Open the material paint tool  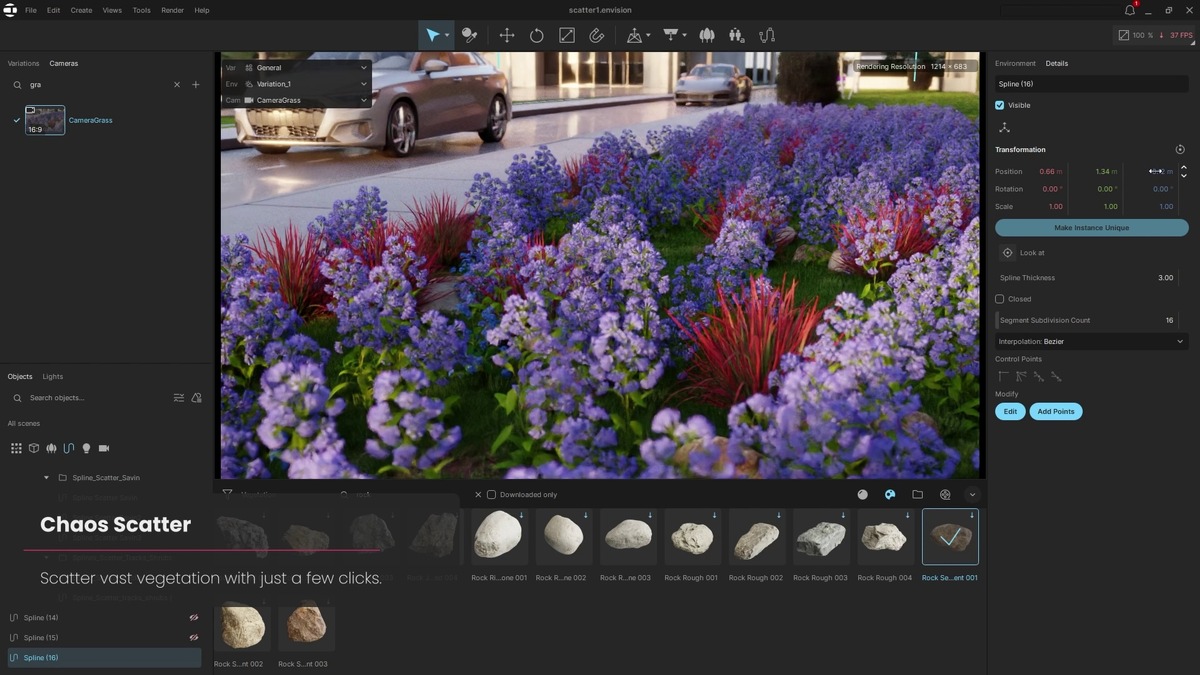click(468, 35)
